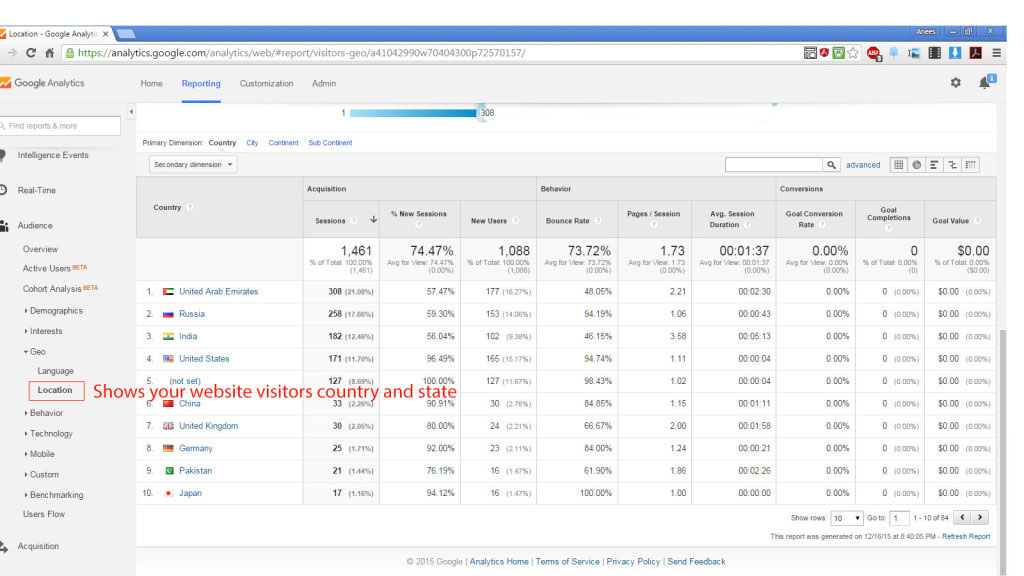Open Real-Time in the sidebar

point(37,191)
